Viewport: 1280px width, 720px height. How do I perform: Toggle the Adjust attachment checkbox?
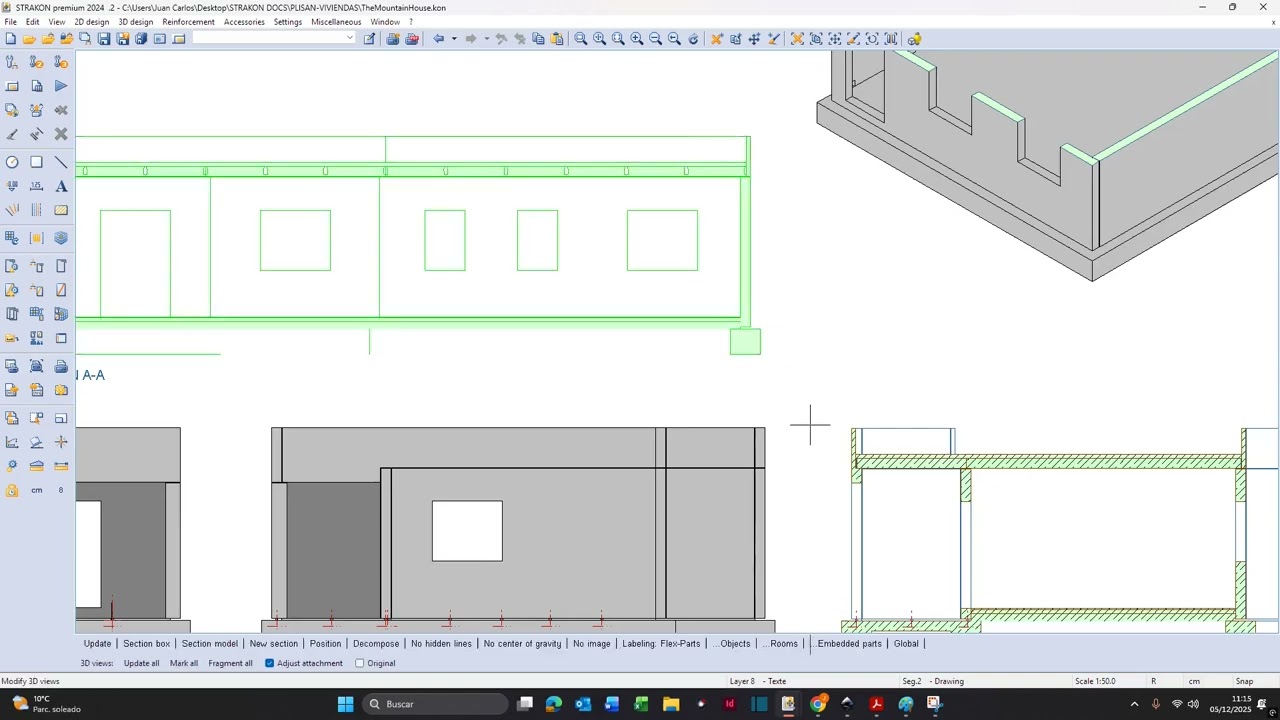270,663
